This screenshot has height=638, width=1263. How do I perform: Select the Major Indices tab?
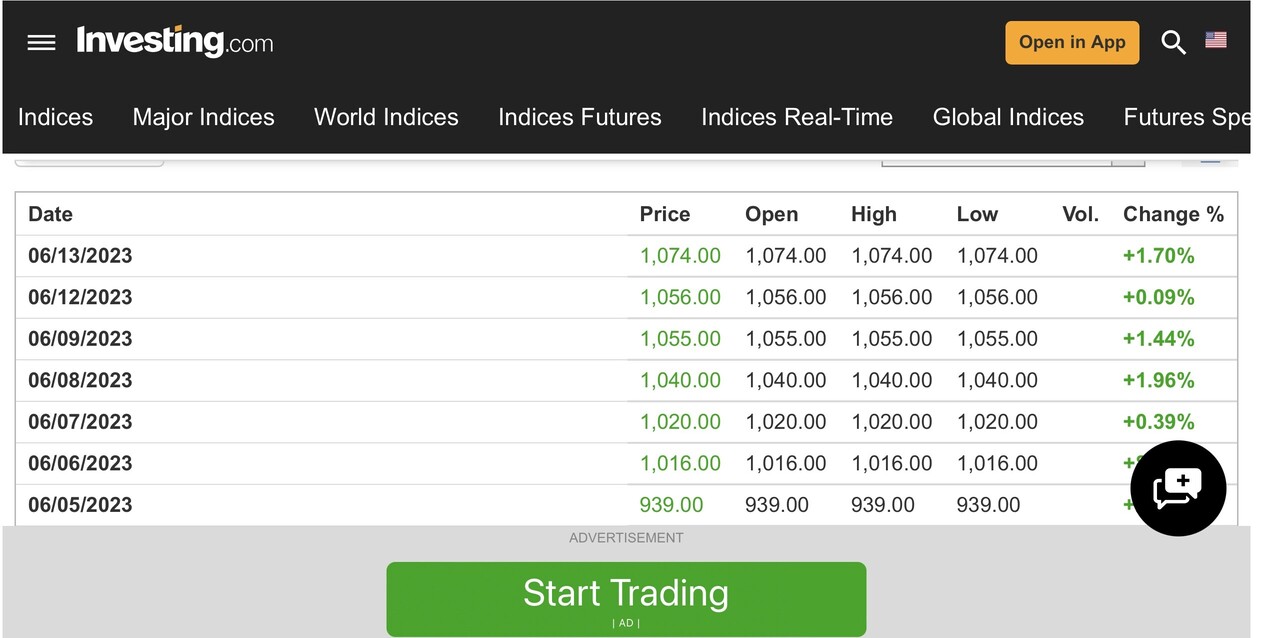coord(203,117)
